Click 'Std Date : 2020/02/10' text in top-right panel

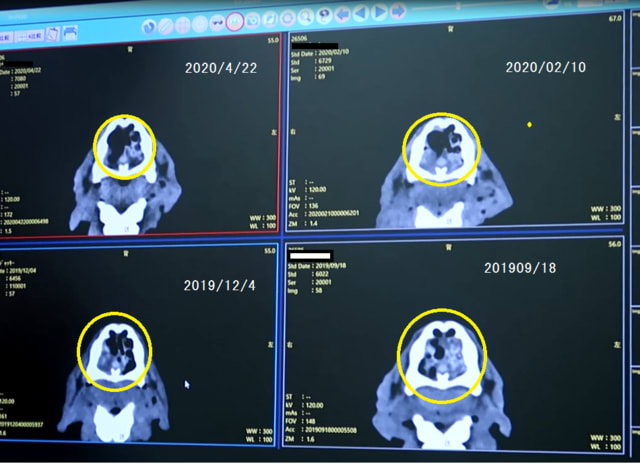point(320,53)
